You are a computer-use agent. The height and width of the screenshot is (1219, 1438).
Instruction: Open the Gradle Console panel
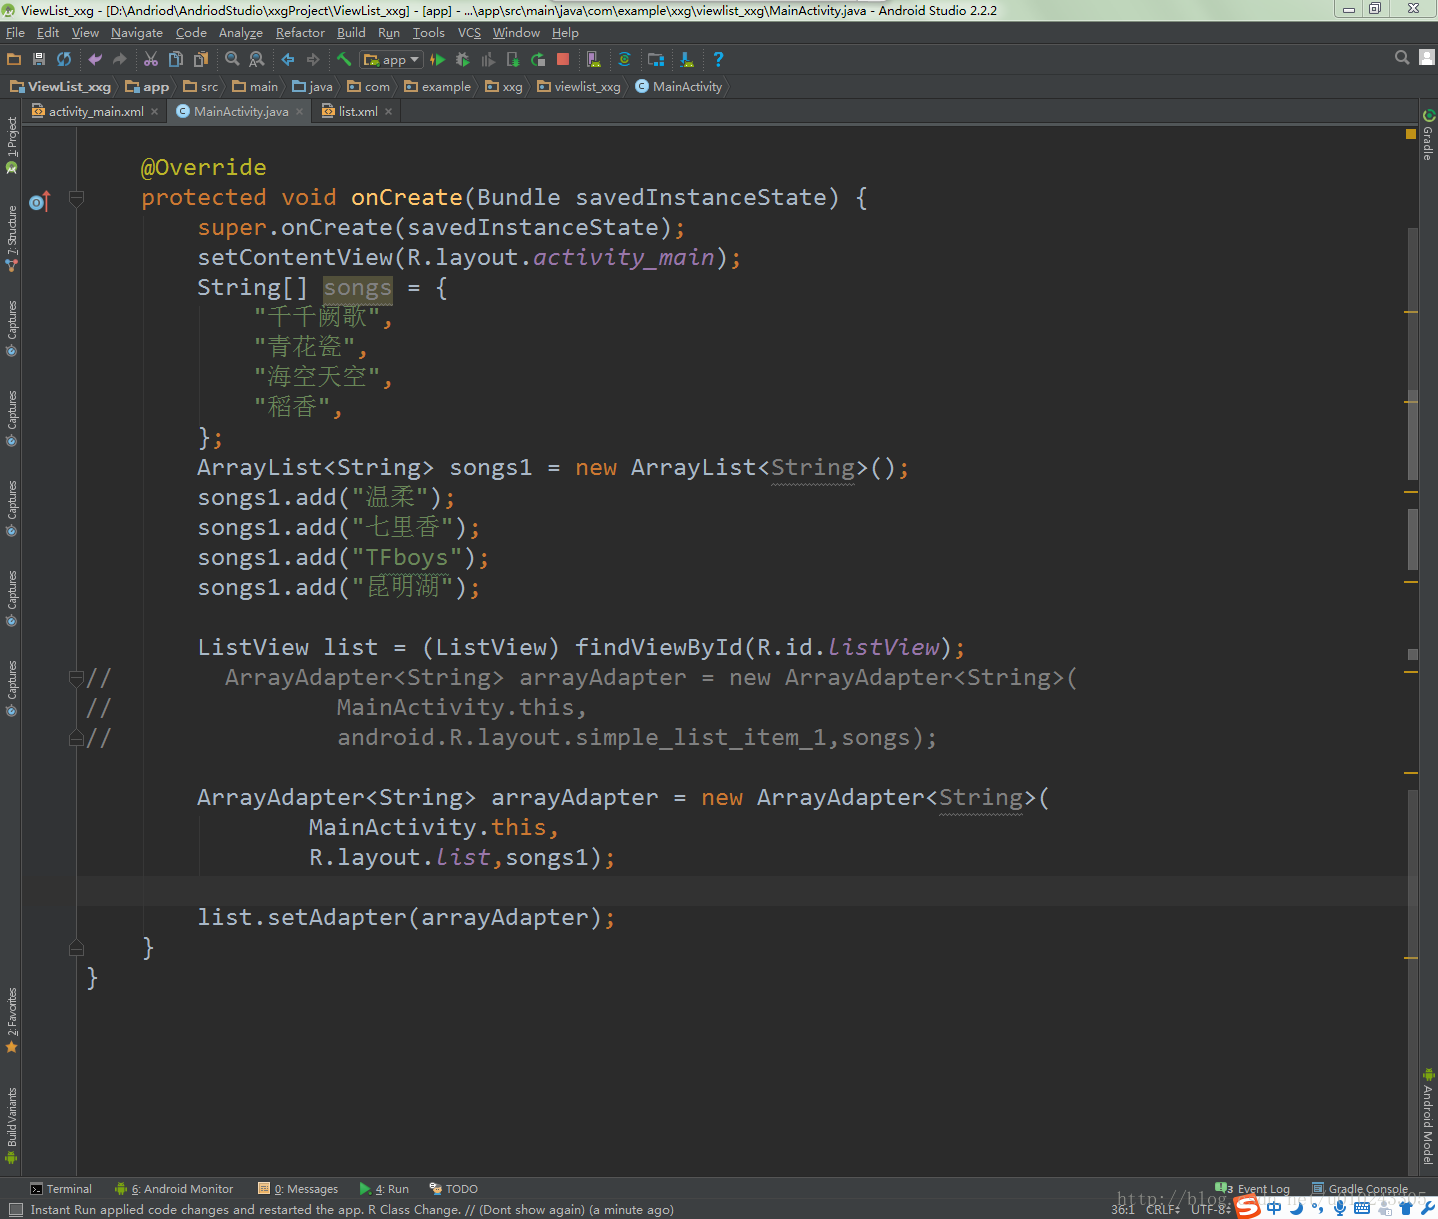1360,1189
